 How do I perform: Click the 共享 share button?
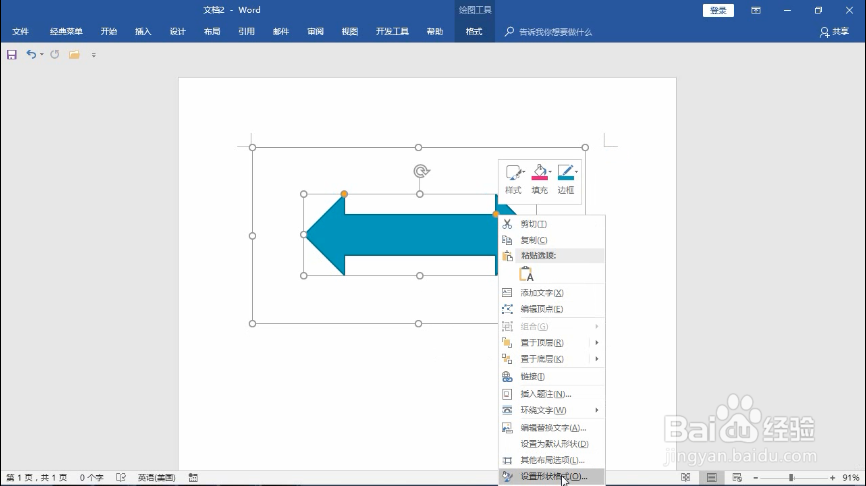[834, 32]
